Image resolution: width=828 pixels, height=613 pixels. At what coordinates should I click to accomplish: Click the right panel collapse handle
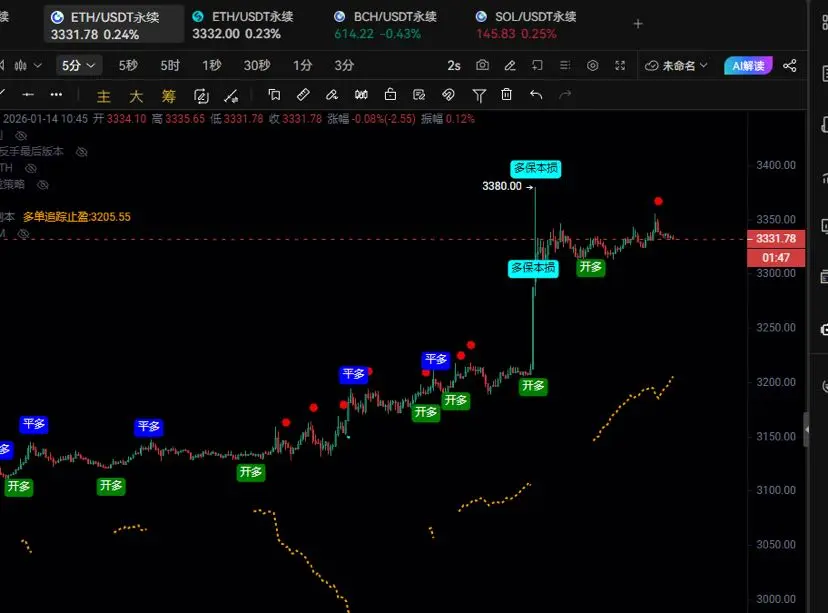tap(806, 430)
